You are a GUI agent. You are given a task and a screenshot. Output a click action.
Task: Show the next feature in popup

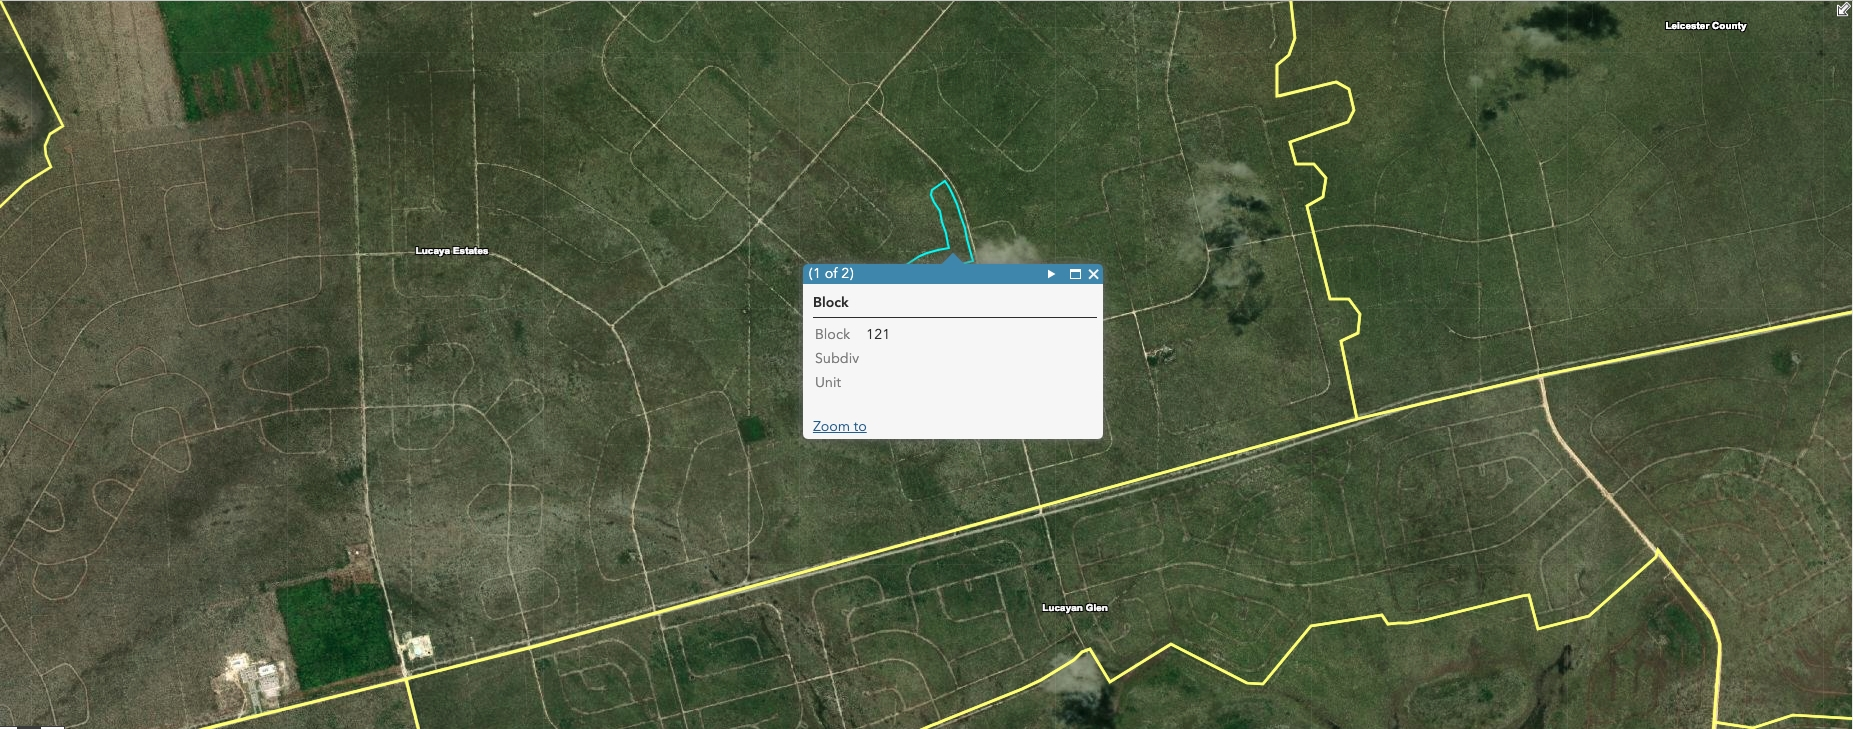pyautogui.click(x=1051, y=274)
